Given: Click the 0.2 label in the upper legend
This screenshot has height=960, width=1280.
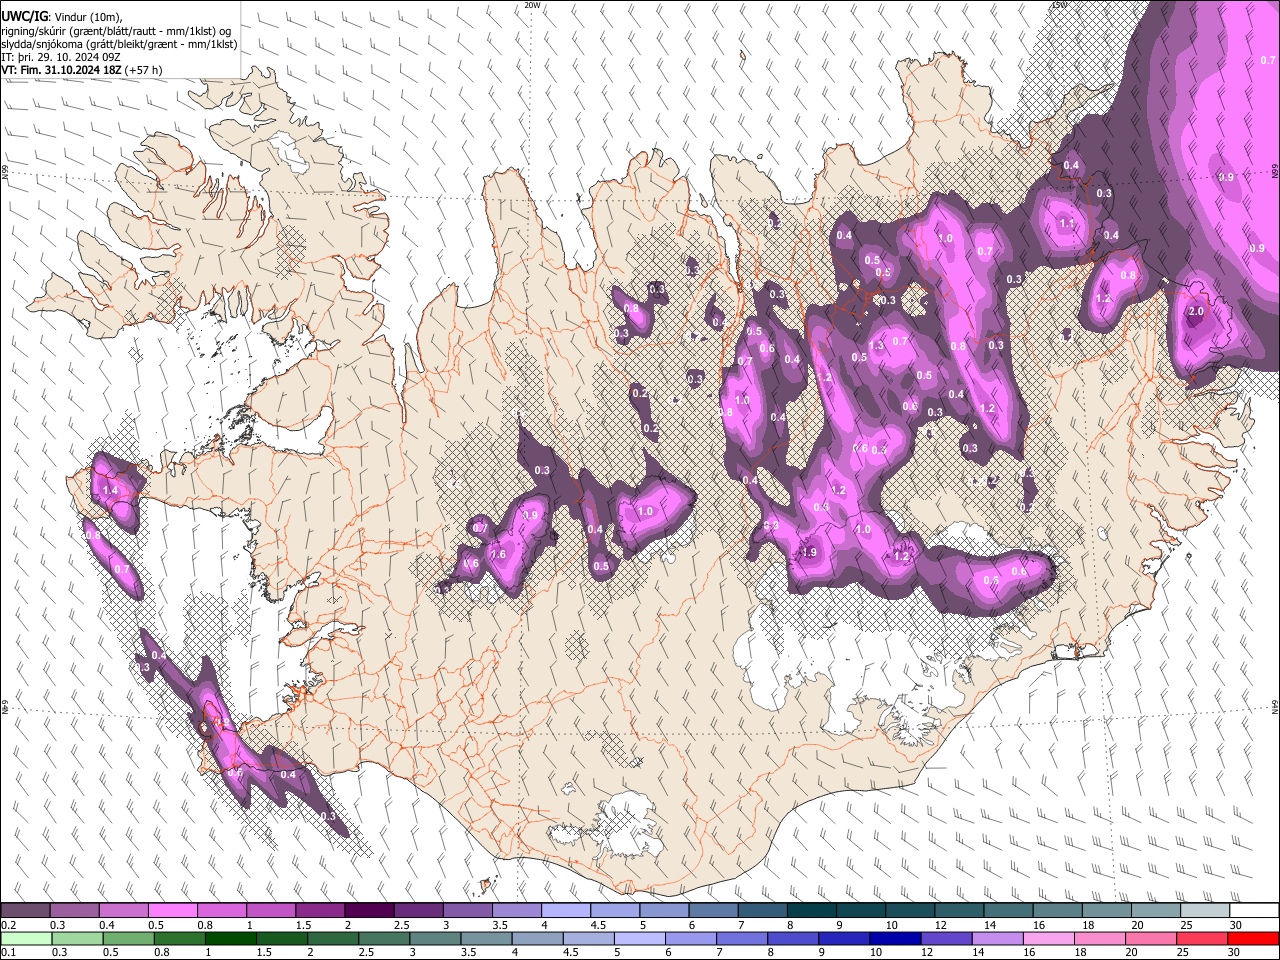Looking at the screenshot, I should tap(9, 925).
